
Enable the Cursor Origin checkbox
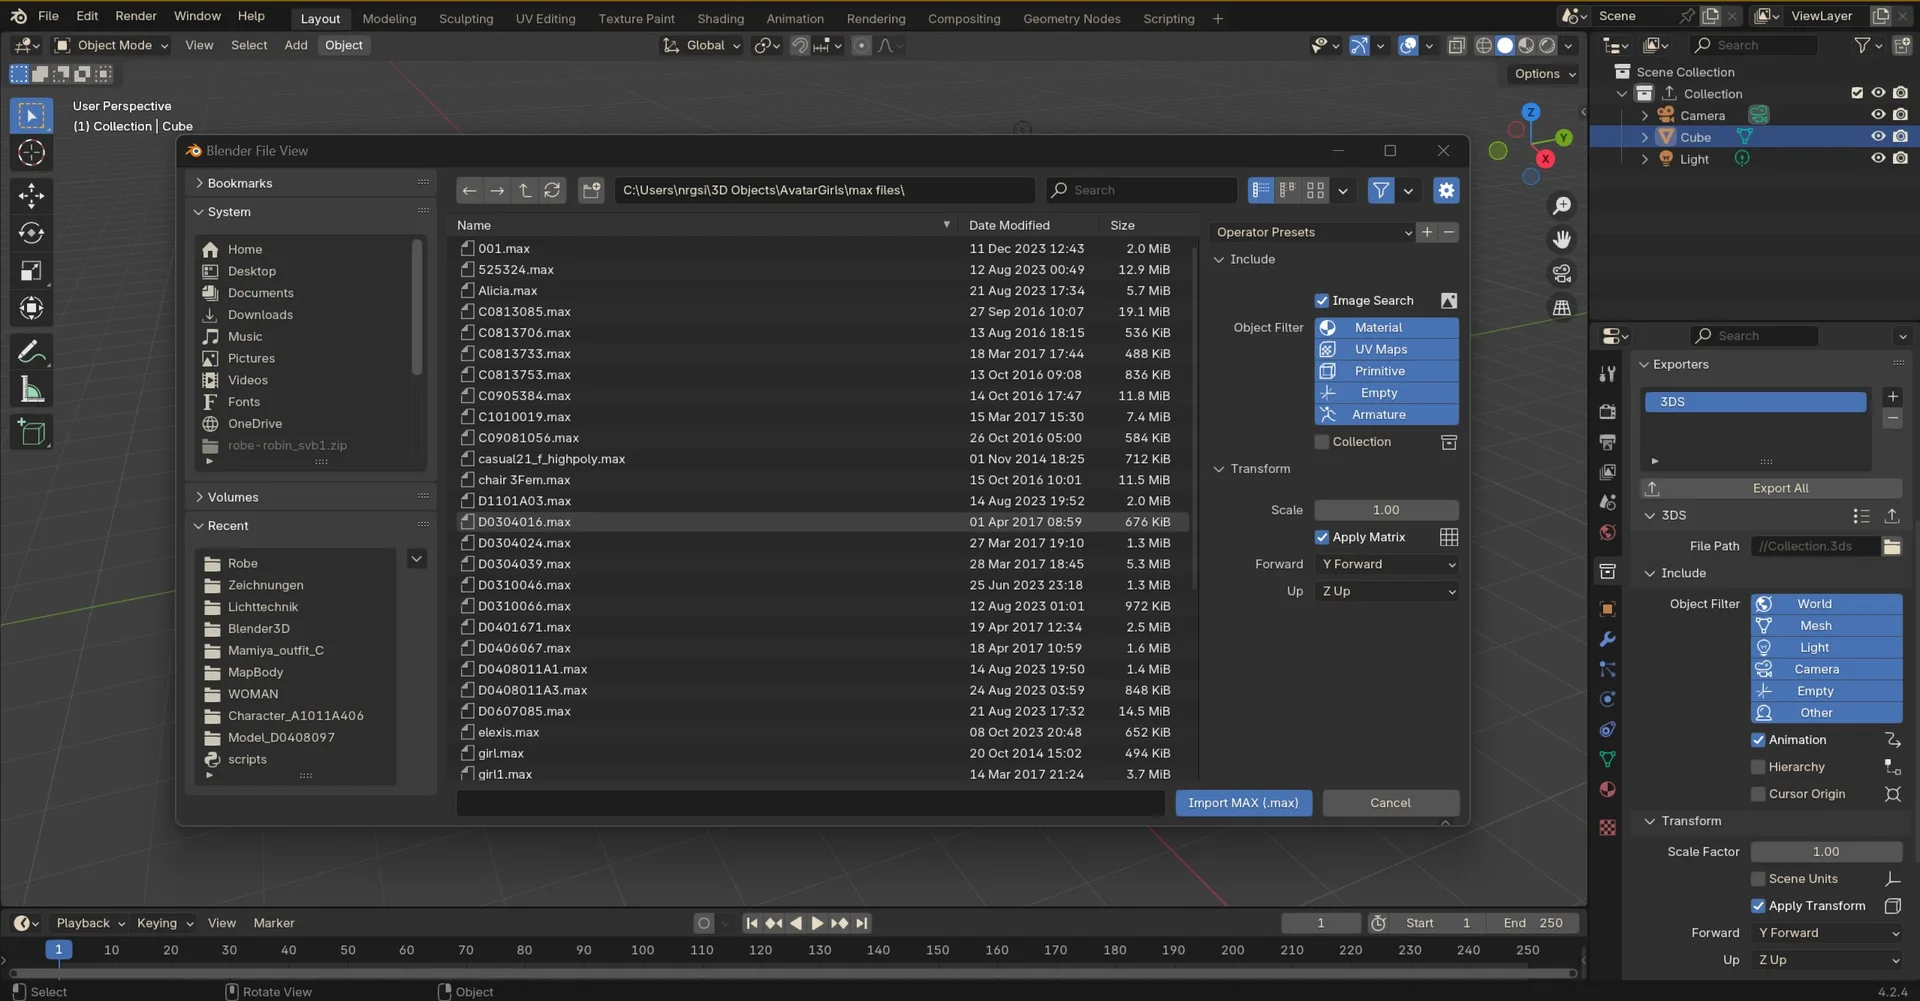[x=1758, y=794]
